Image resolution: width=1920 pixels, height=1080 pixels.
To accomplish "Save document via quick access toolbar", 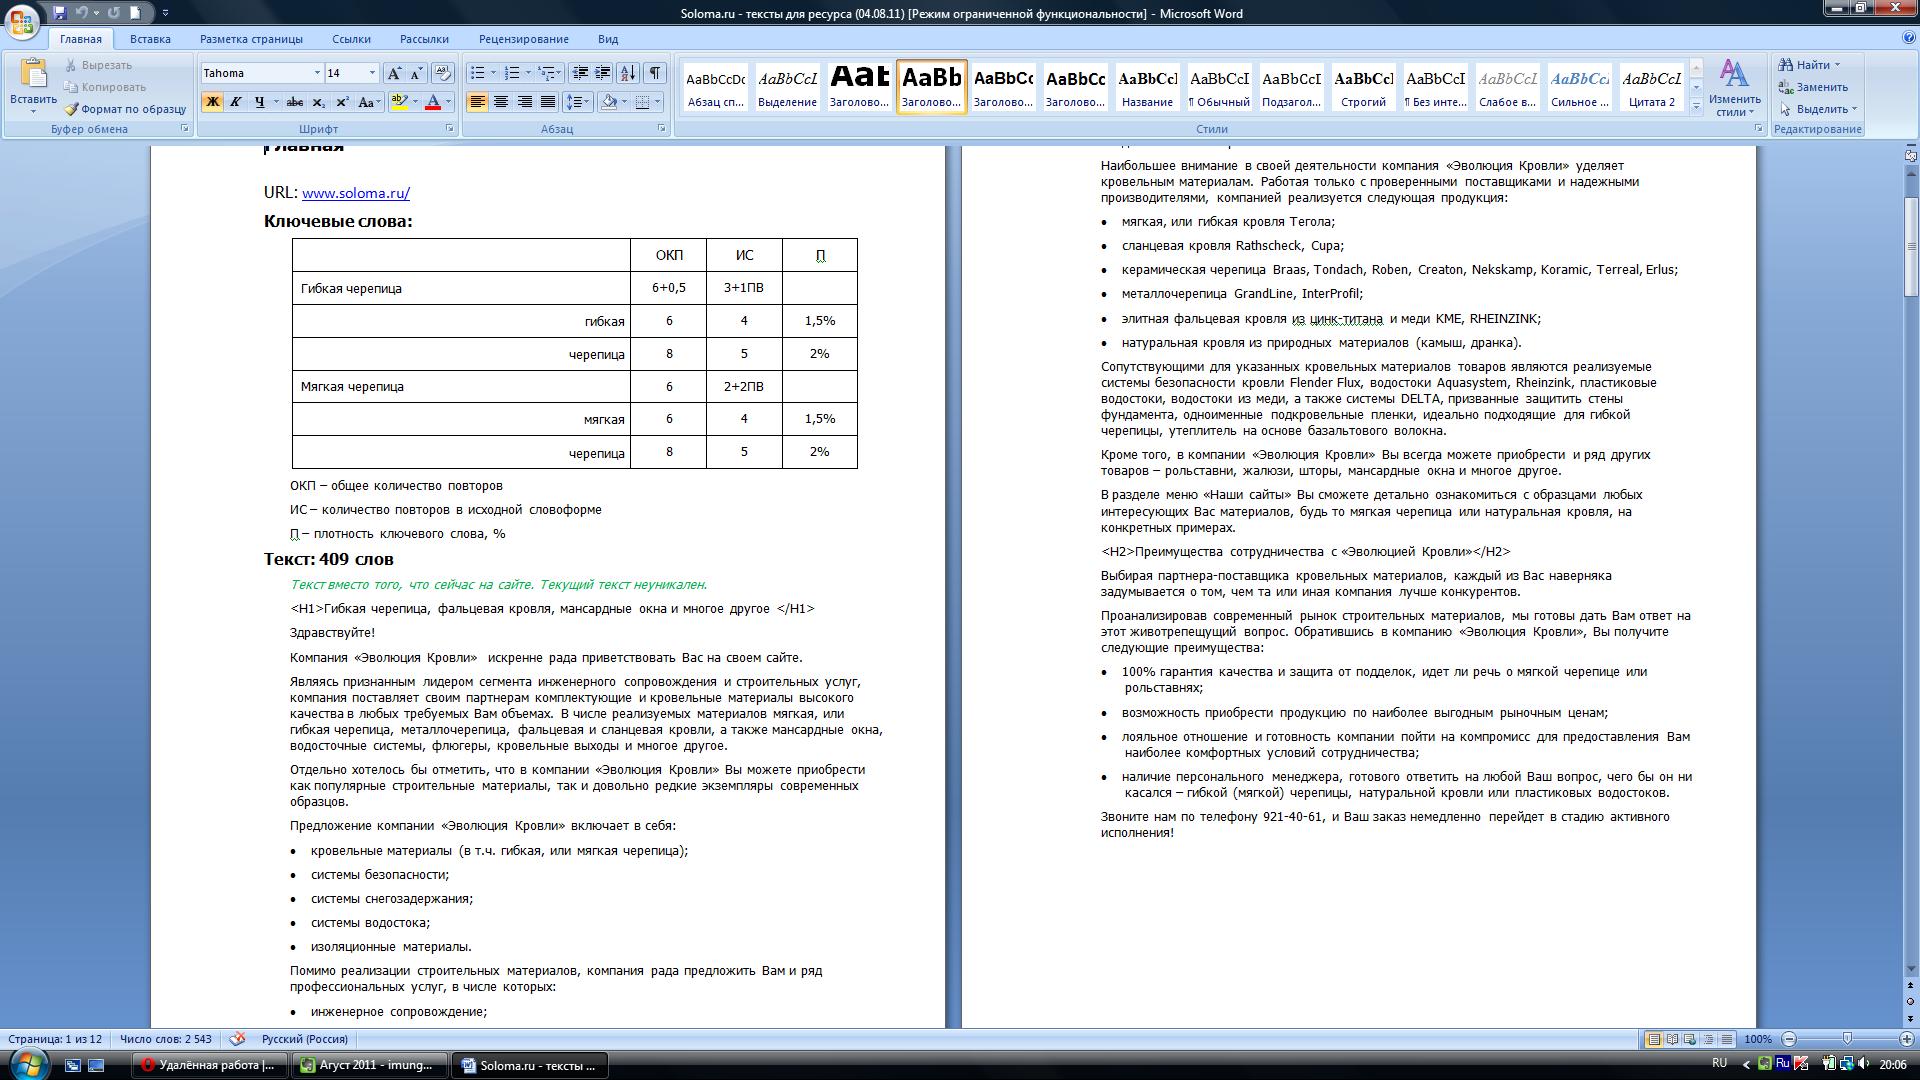I will (x=60, y=13).
